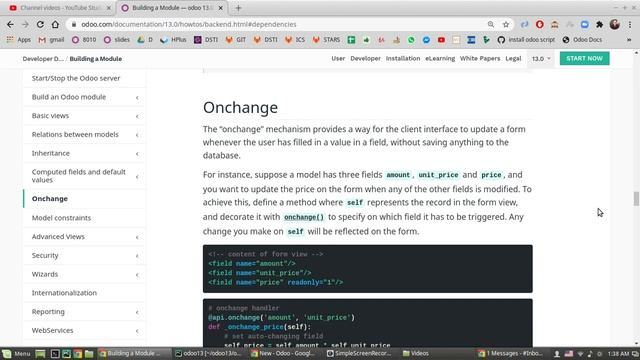Click the browser back arrow
The image size is (640, 360).
point(10,24)
